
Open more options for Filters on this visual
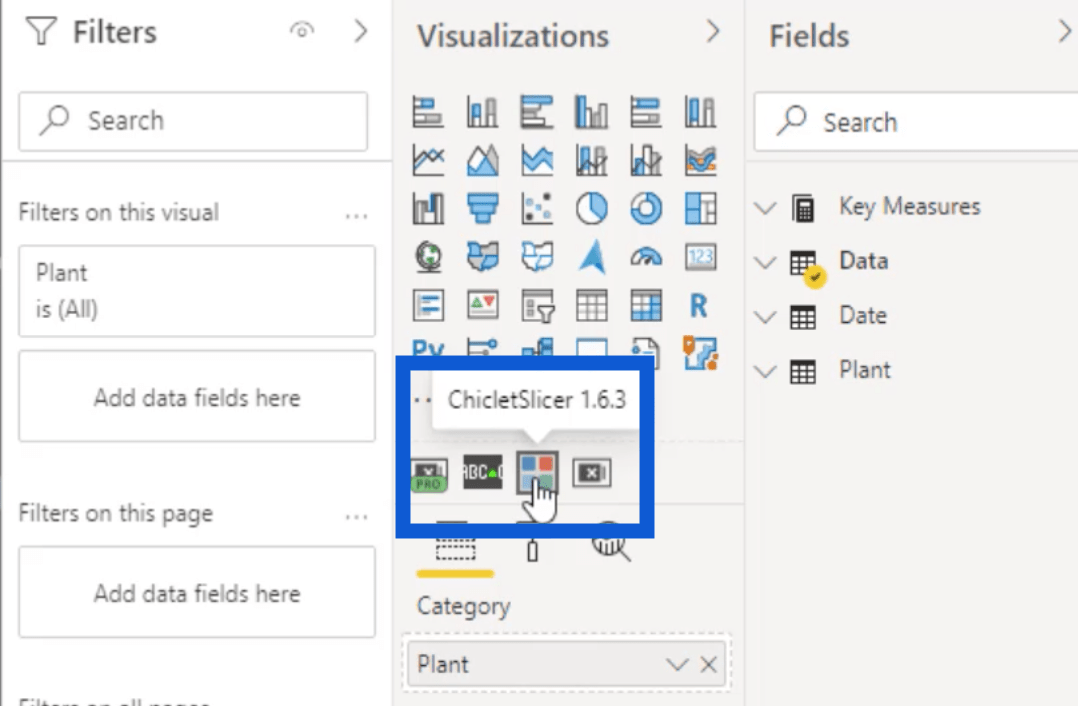click(356, 217)
